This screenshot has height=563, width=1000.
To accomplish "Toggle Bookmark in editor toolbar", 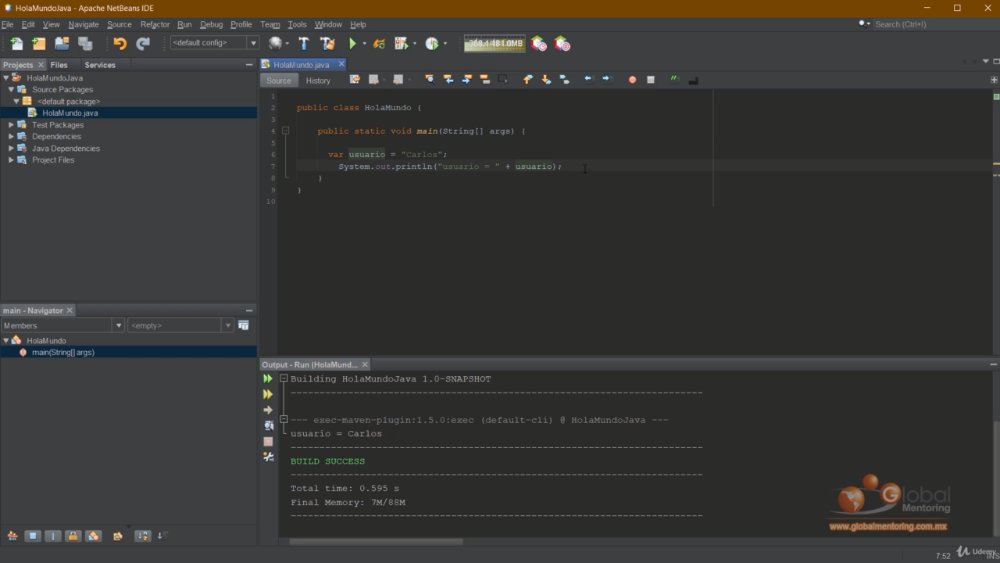I will [x=564, y=80].
